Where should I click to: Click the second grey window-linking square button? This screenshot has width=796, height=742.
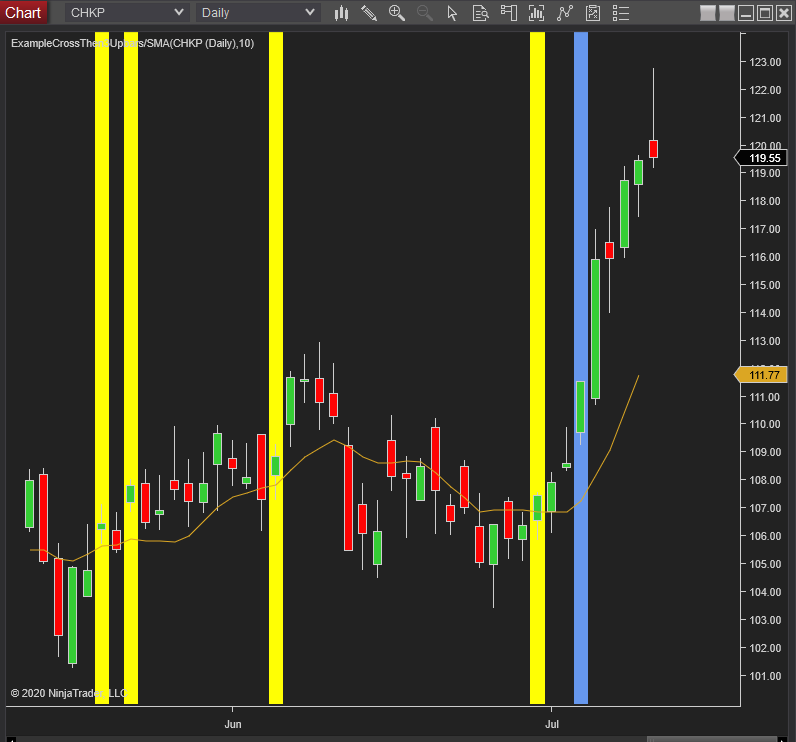tap(726, 13)
